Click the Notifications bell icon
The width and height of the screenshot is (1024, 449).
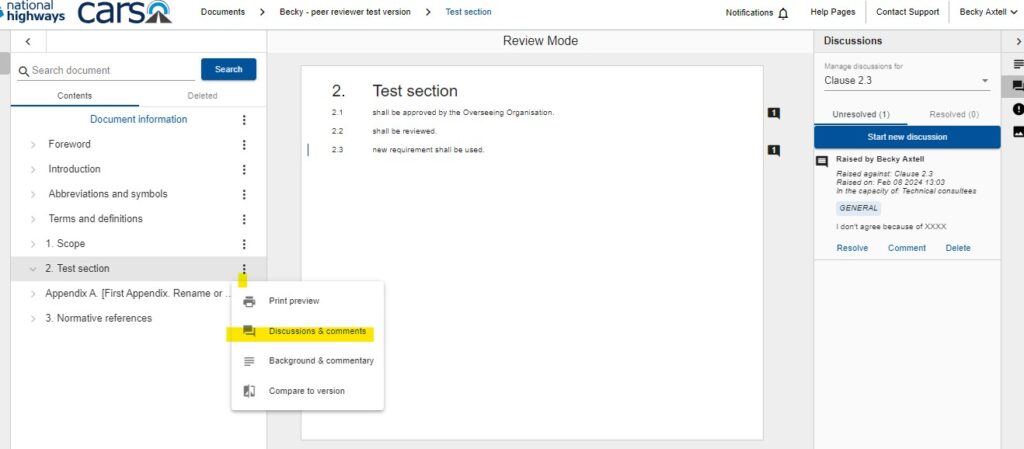[783, 13]
